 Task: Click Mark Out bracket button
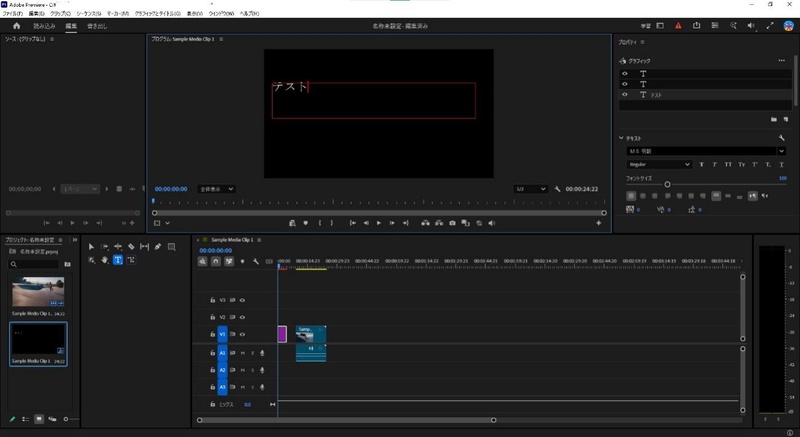point(332,223)
